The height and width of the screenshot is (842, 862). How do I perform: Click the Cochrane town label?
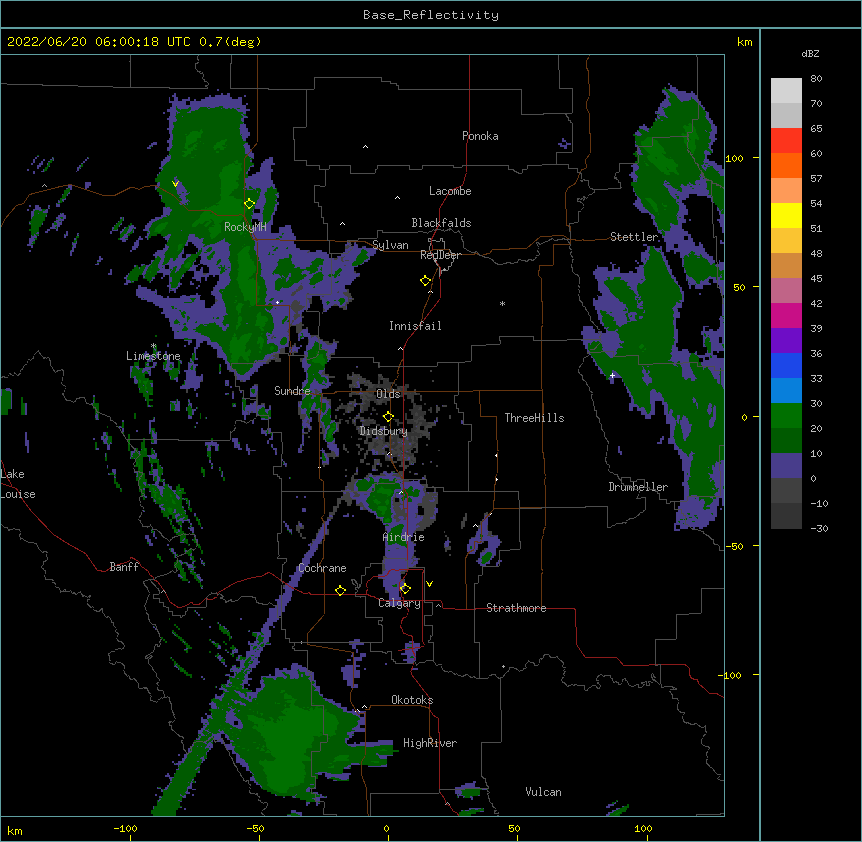(322, 568)
